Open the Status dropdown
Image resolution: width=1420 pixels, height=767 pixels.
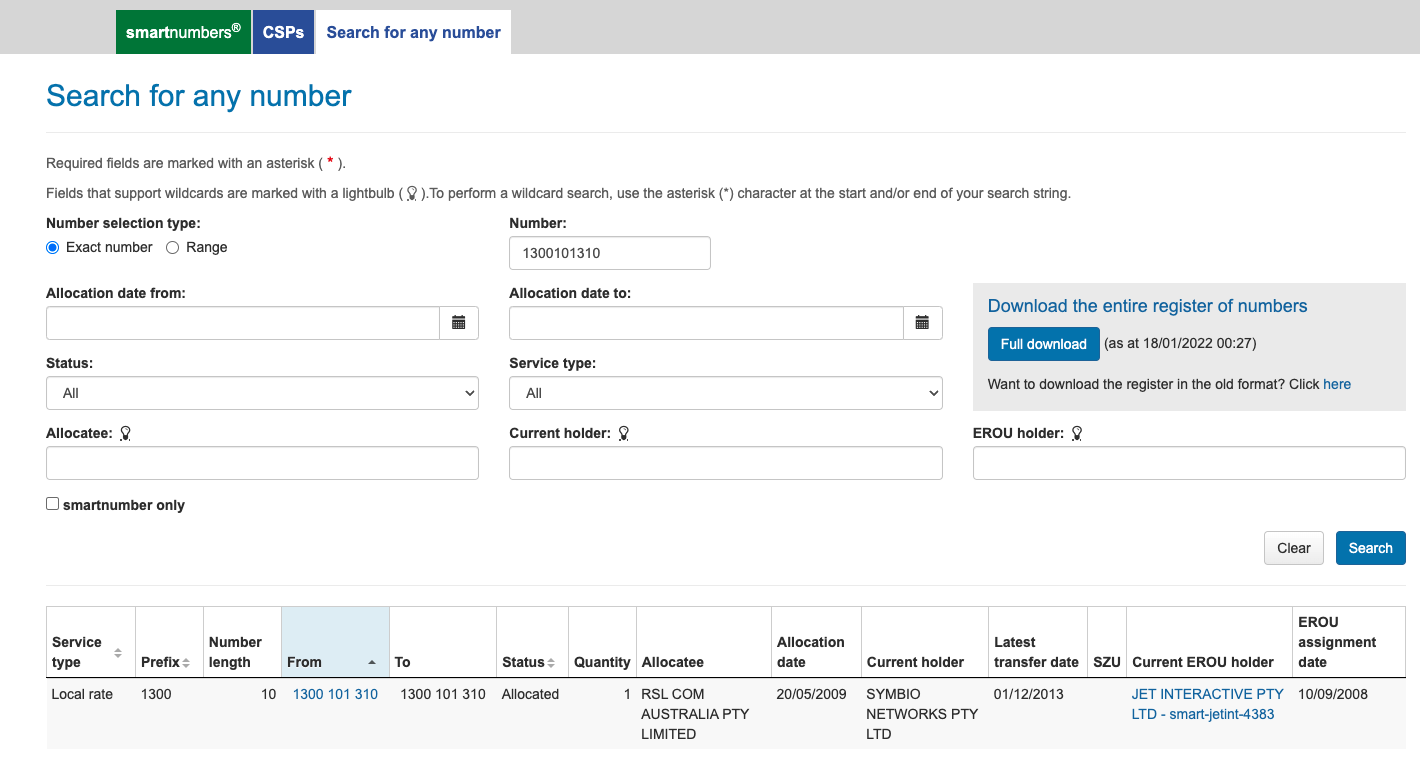point(262,393)
